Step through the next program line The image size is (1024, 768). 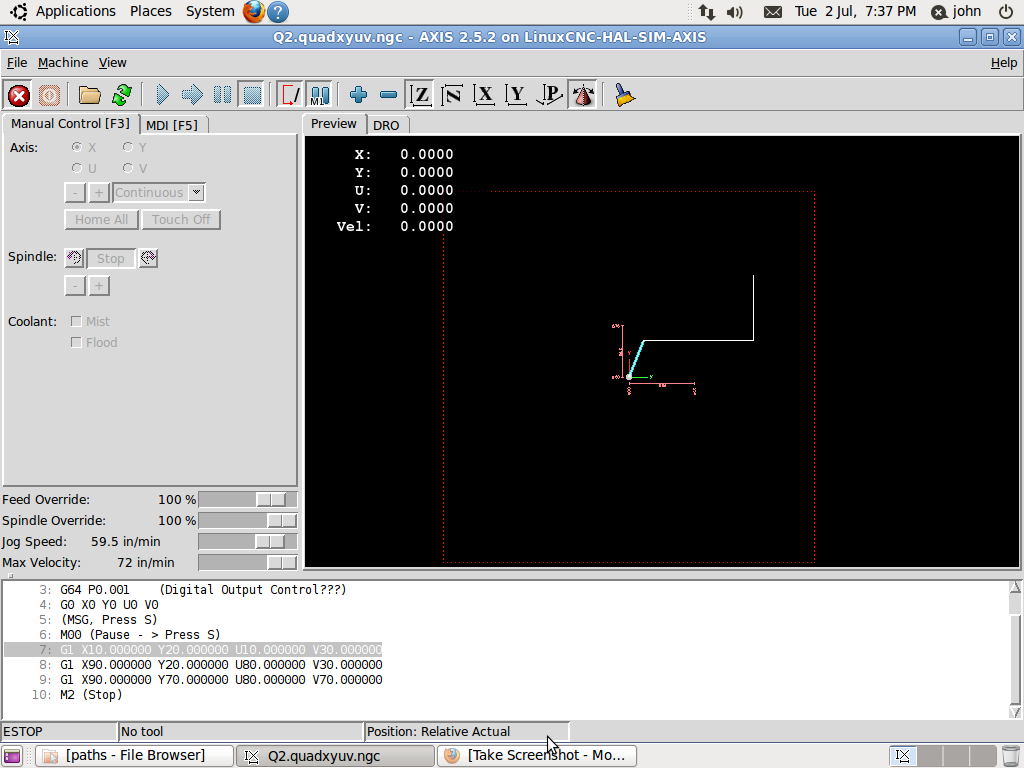pos(192,95)
